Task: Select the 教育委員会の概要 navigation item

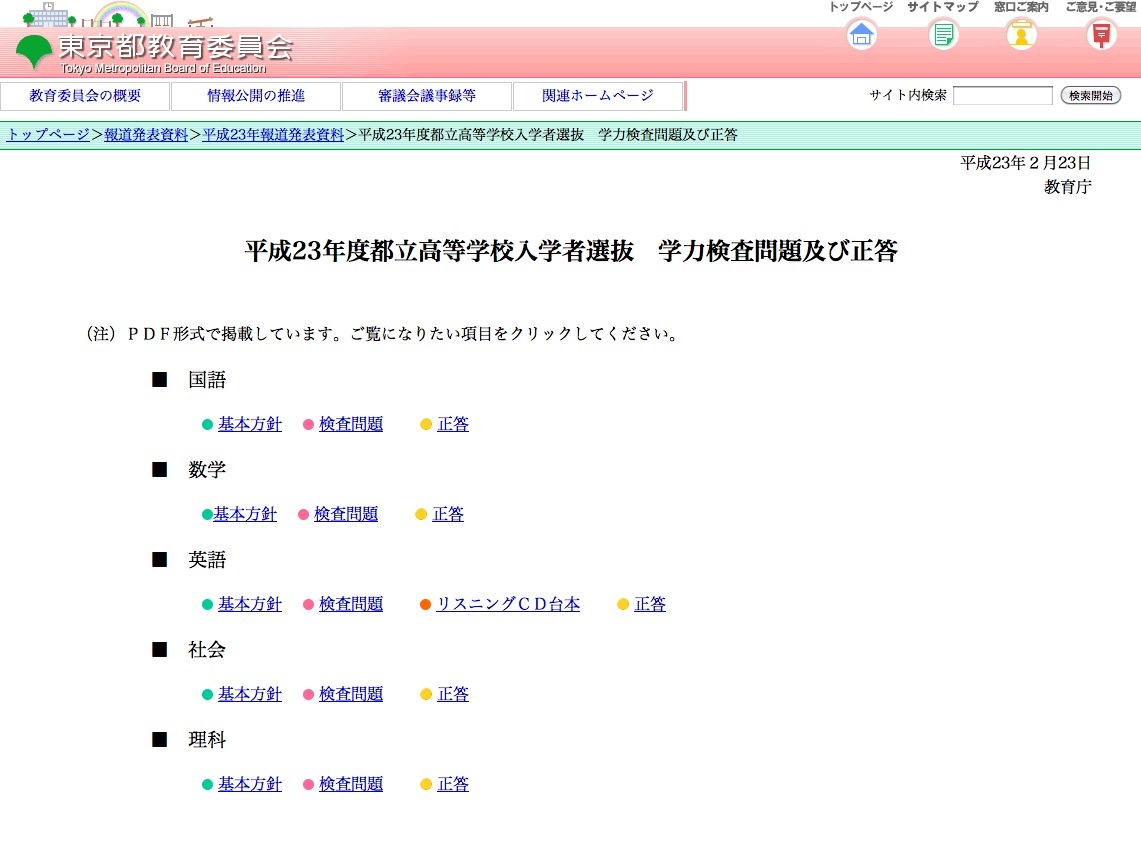Action: [84, 96]
